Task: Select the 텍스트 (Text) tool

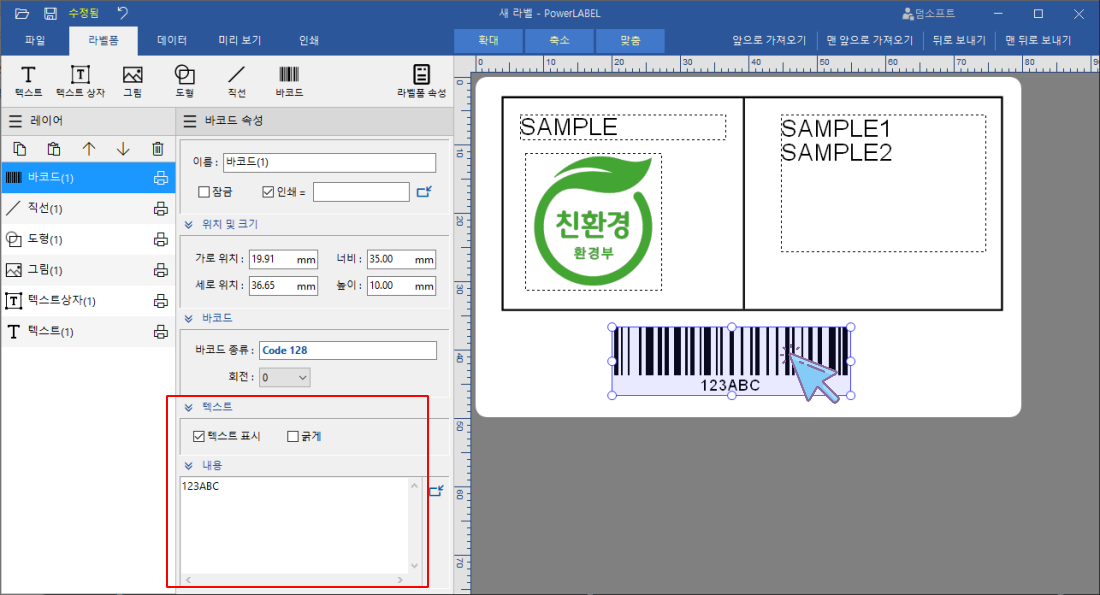Action: tap(27, 80)
